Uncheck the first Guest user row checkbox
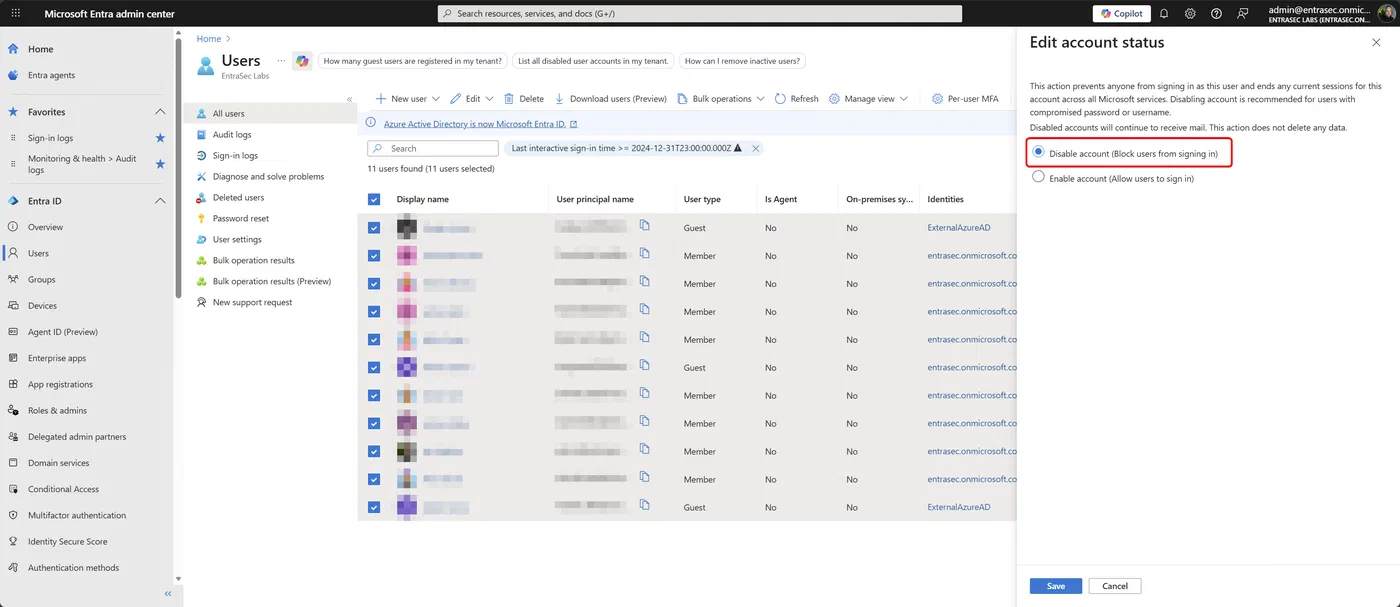 pyautogui.click(x=374, y=228)
